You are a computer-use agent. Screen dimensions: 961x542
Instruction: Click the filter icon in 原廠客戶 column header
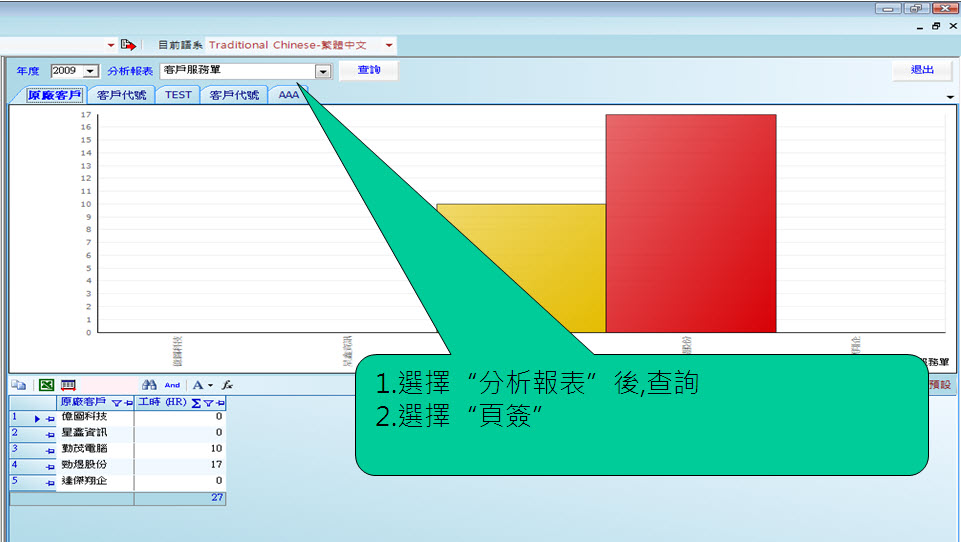click(x=117, y=402)
